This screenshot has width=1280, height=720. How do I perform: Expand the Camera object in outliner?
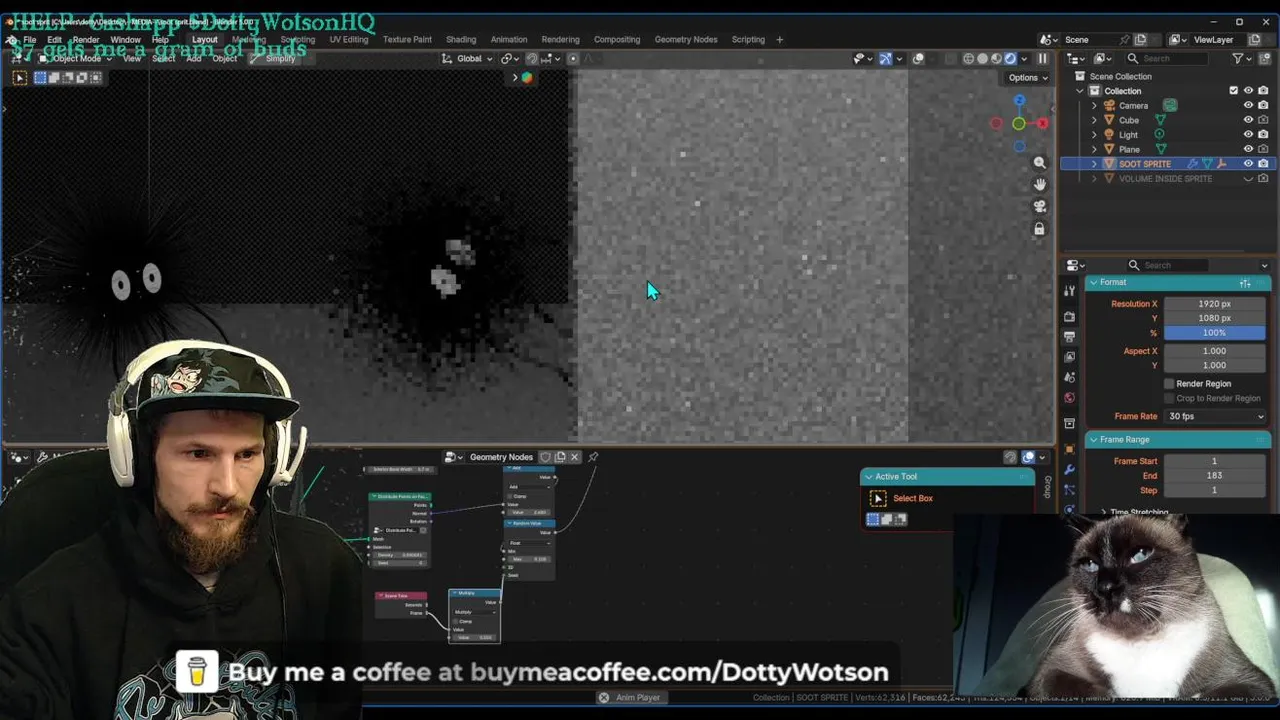point(1094,105)
